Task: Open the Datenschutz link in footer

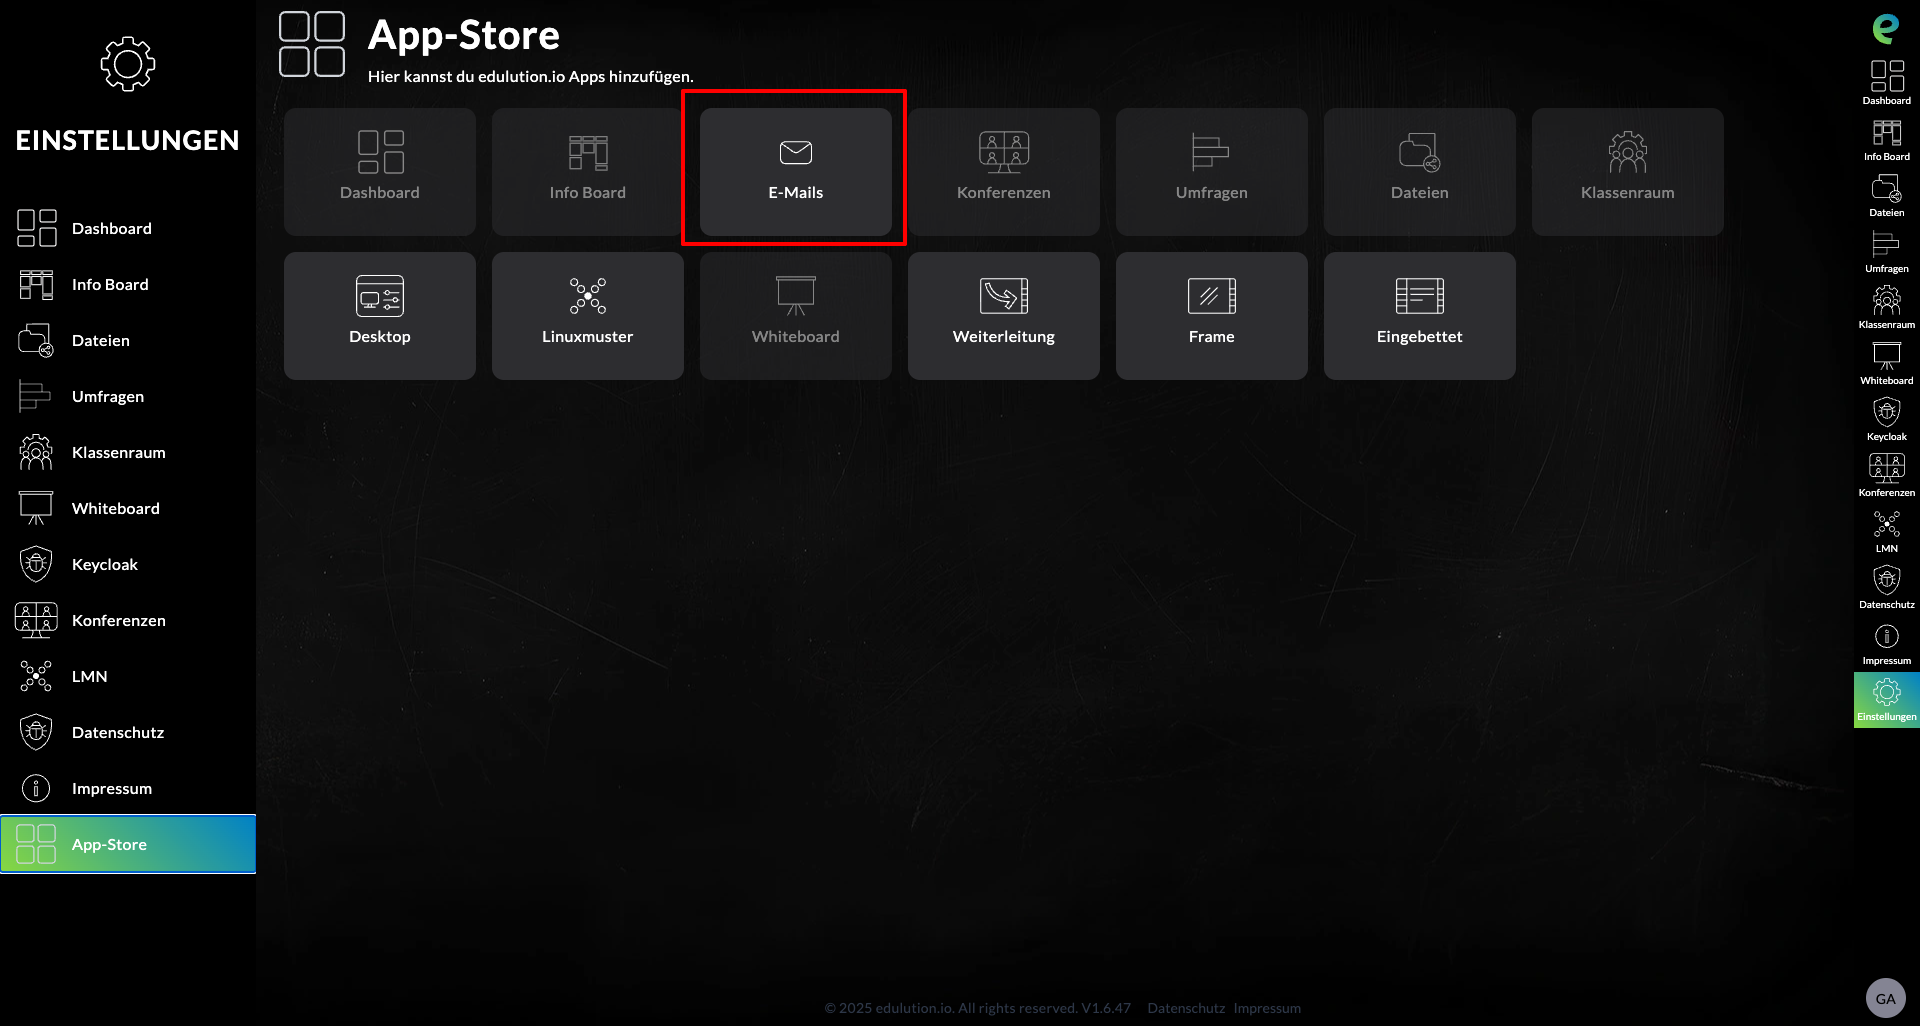Action: 1185,1008
